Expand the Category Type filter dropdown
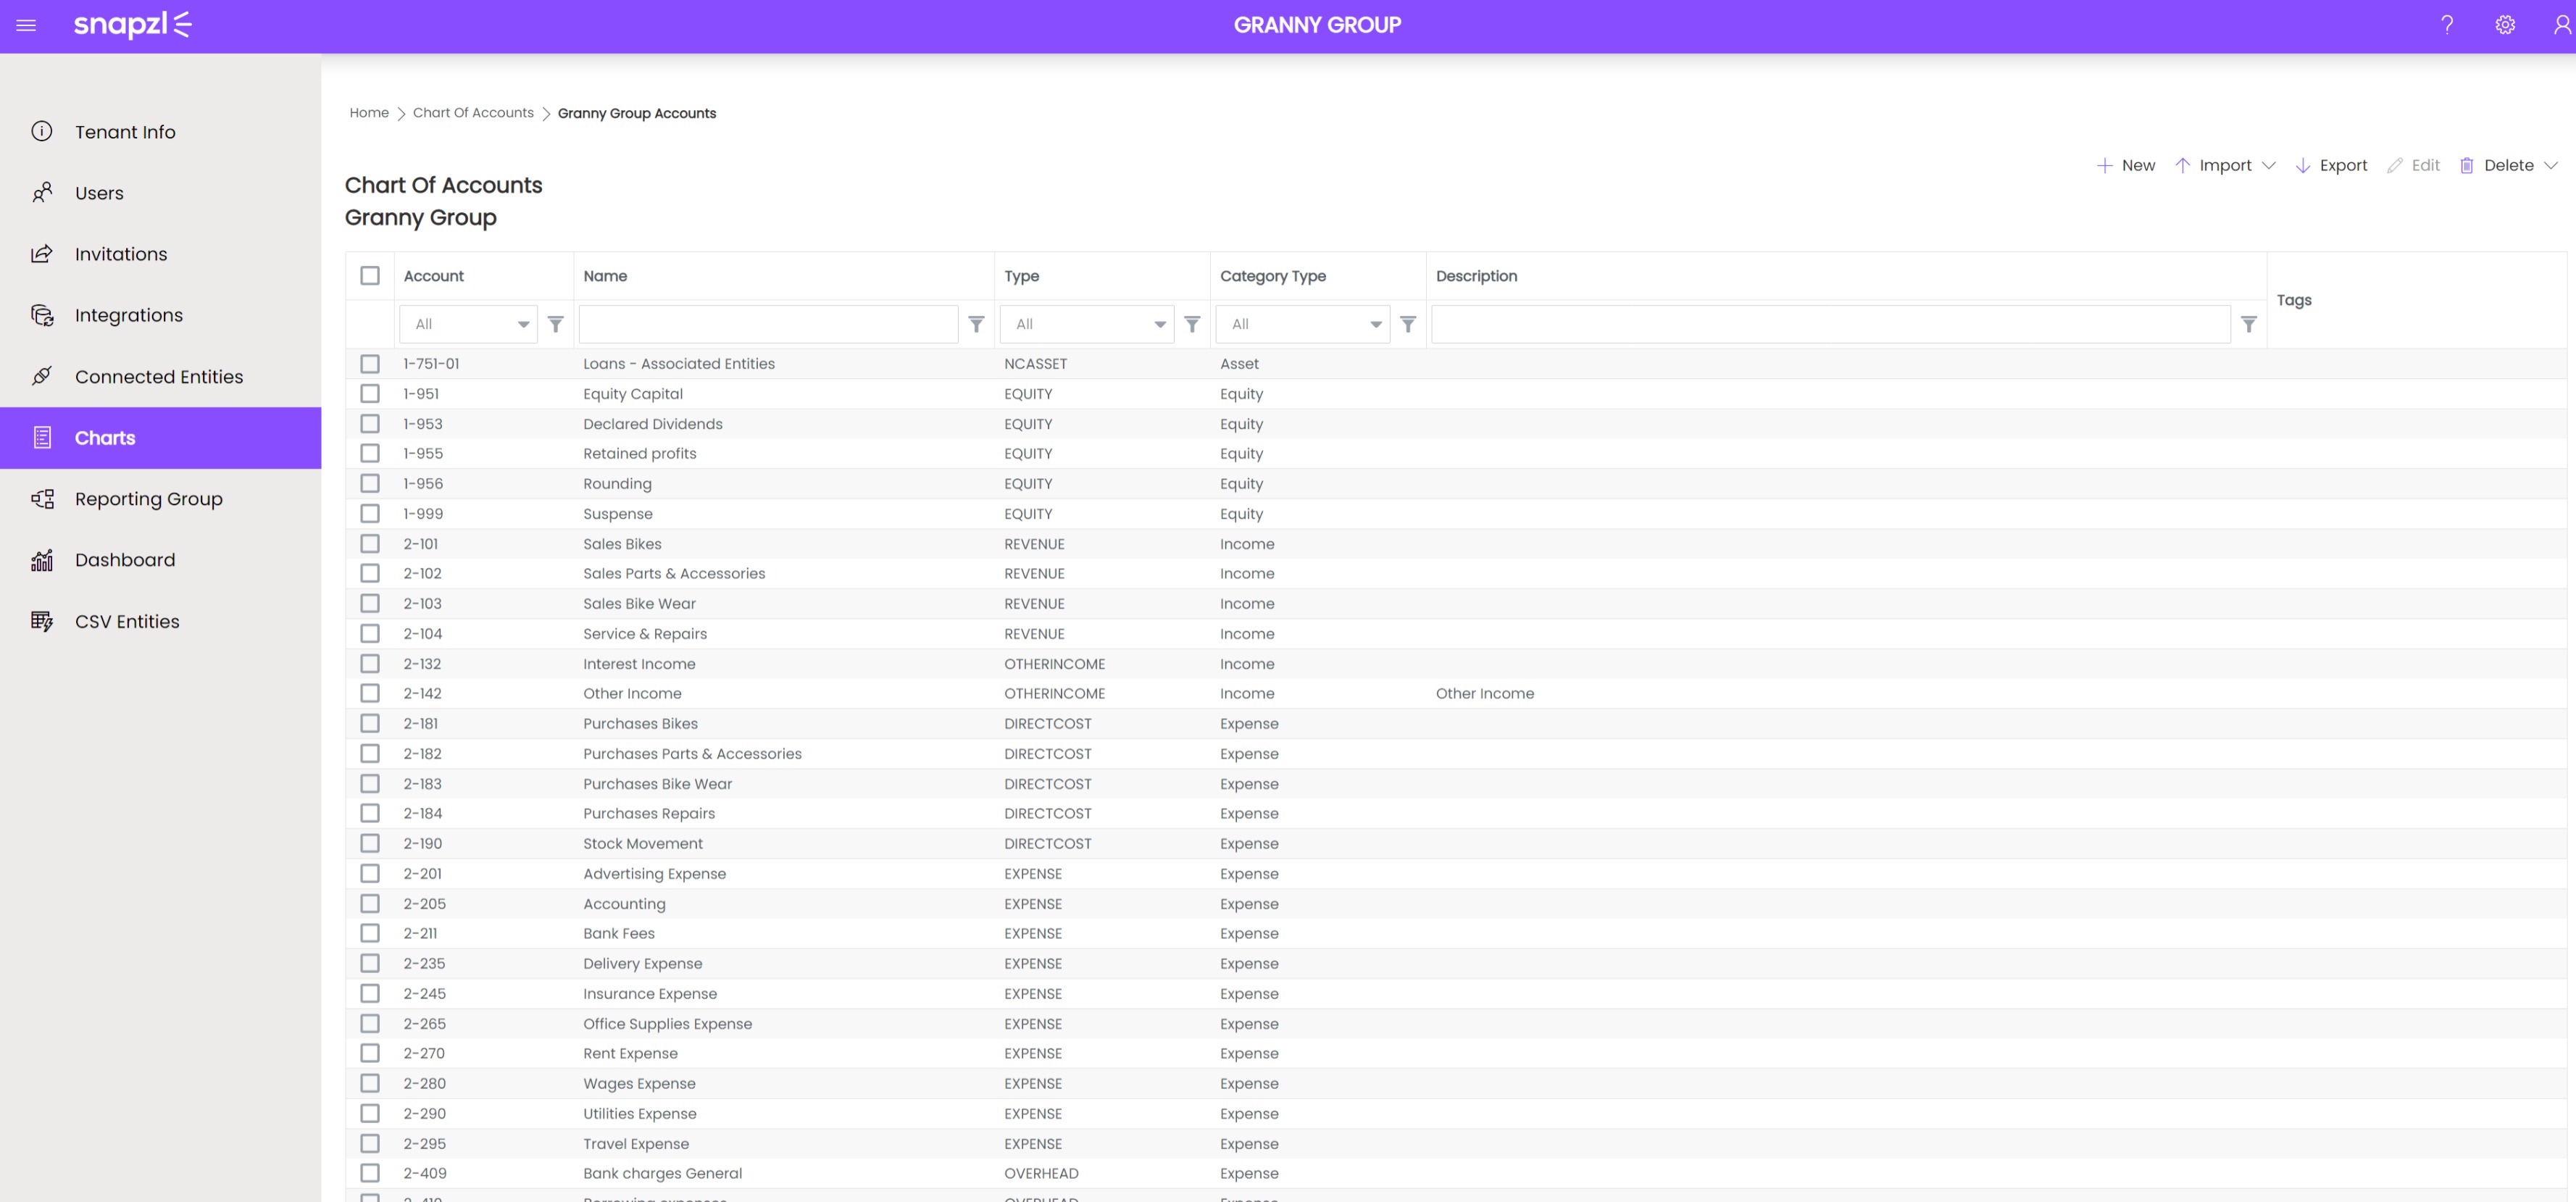The image size is (2576, 1202). tap(1373, 323)
